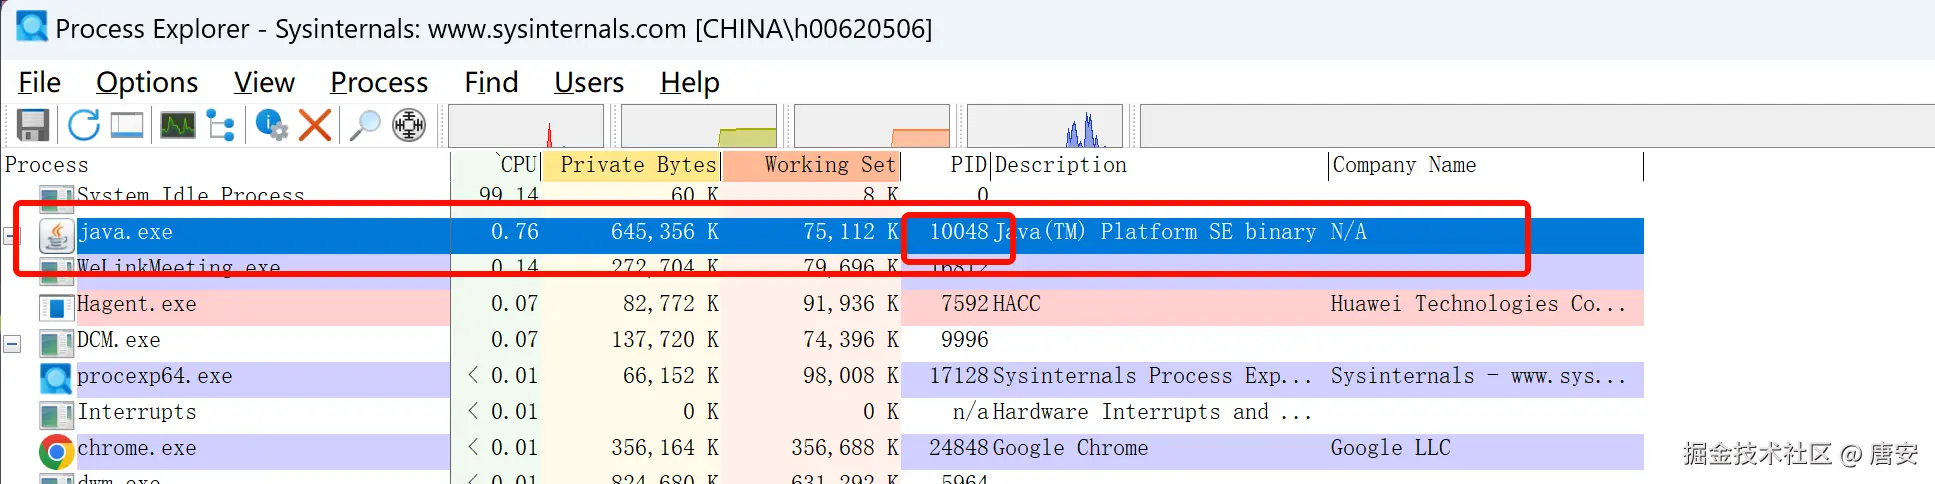This screenshot has width=1935, height=484.
Task: Click the Java(TM) Platform SE binary description
Action: pos(1155,233)
